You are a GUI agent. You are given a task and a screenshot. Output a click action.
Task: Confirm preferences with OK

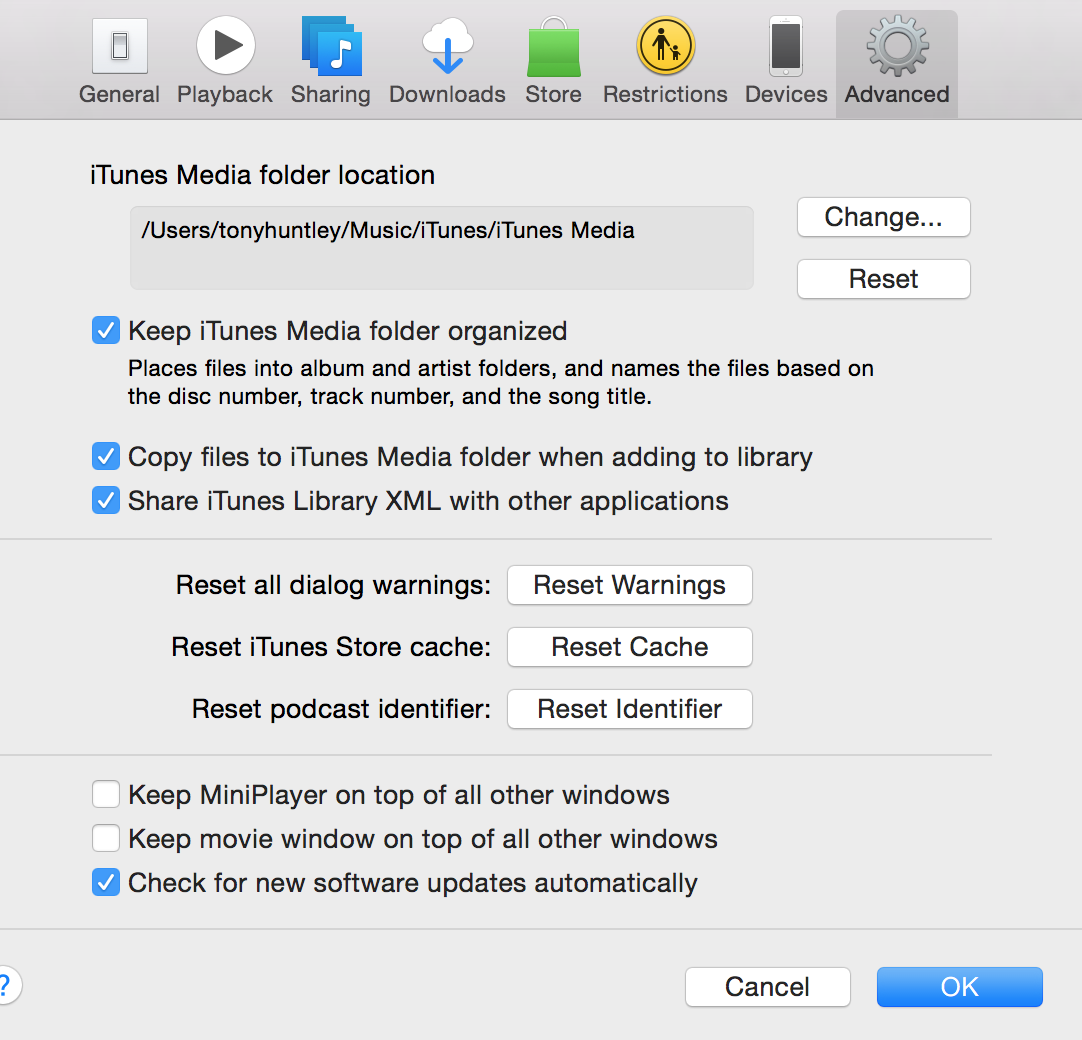pyautogui.click(x=959, y=987)
